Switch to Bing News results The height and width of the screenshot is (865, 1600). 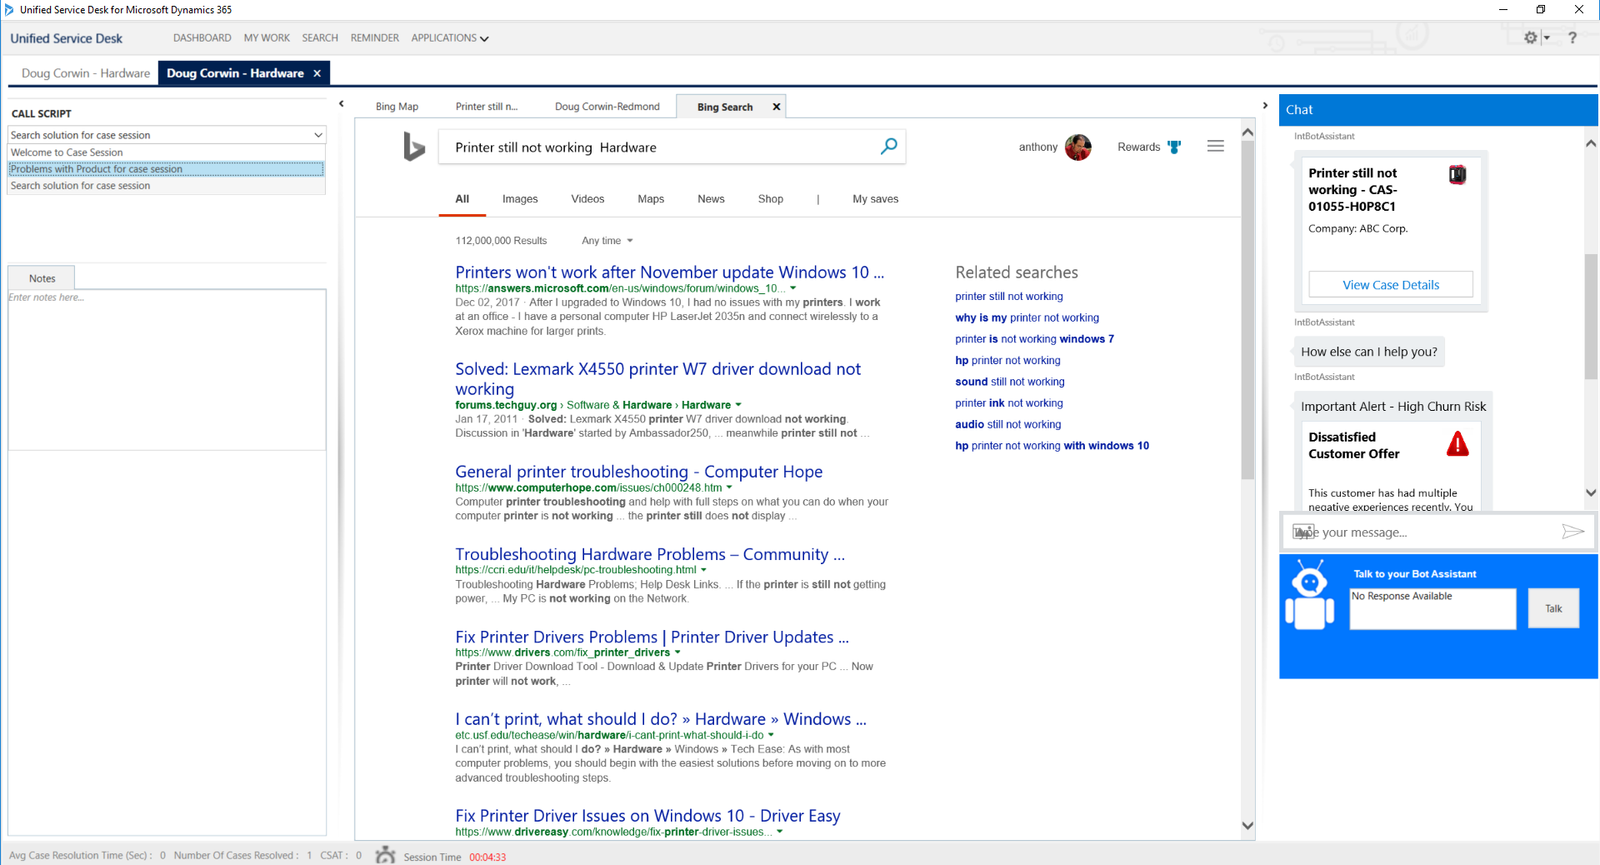point(711,199)
